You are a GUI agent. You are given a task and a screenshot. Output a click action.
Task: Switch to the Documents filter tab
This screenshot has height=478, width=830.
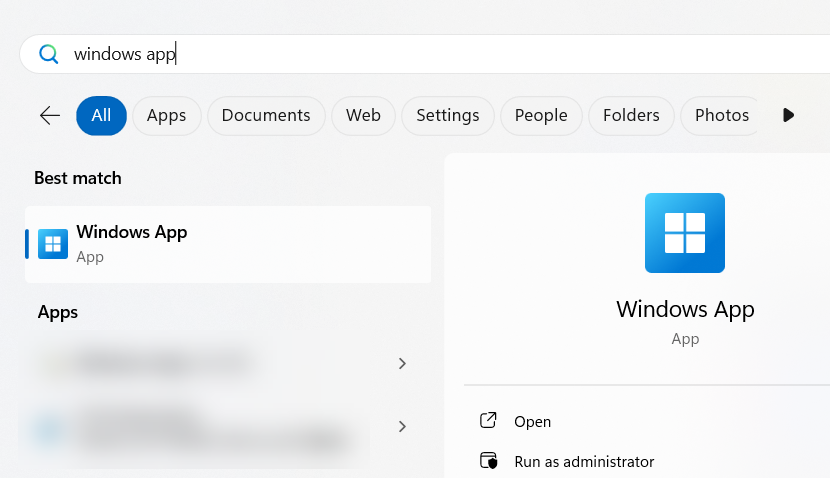point(266,115)
